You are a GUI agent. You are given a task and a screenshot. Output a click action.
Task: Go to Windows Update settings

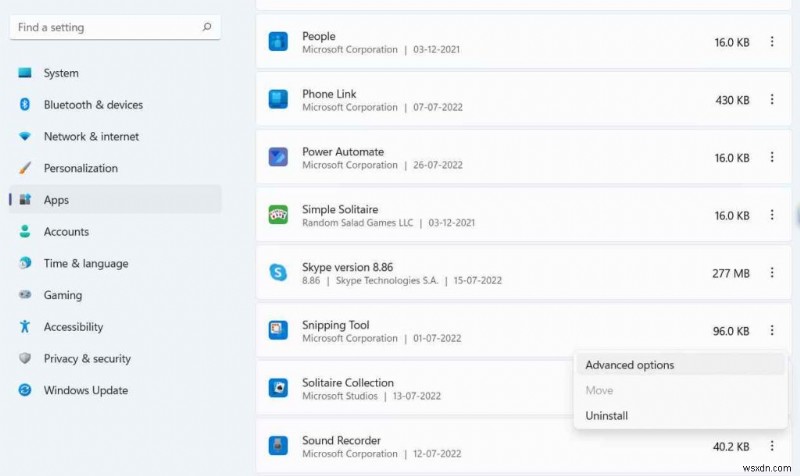pyautogui.click(x=85, y=390)
